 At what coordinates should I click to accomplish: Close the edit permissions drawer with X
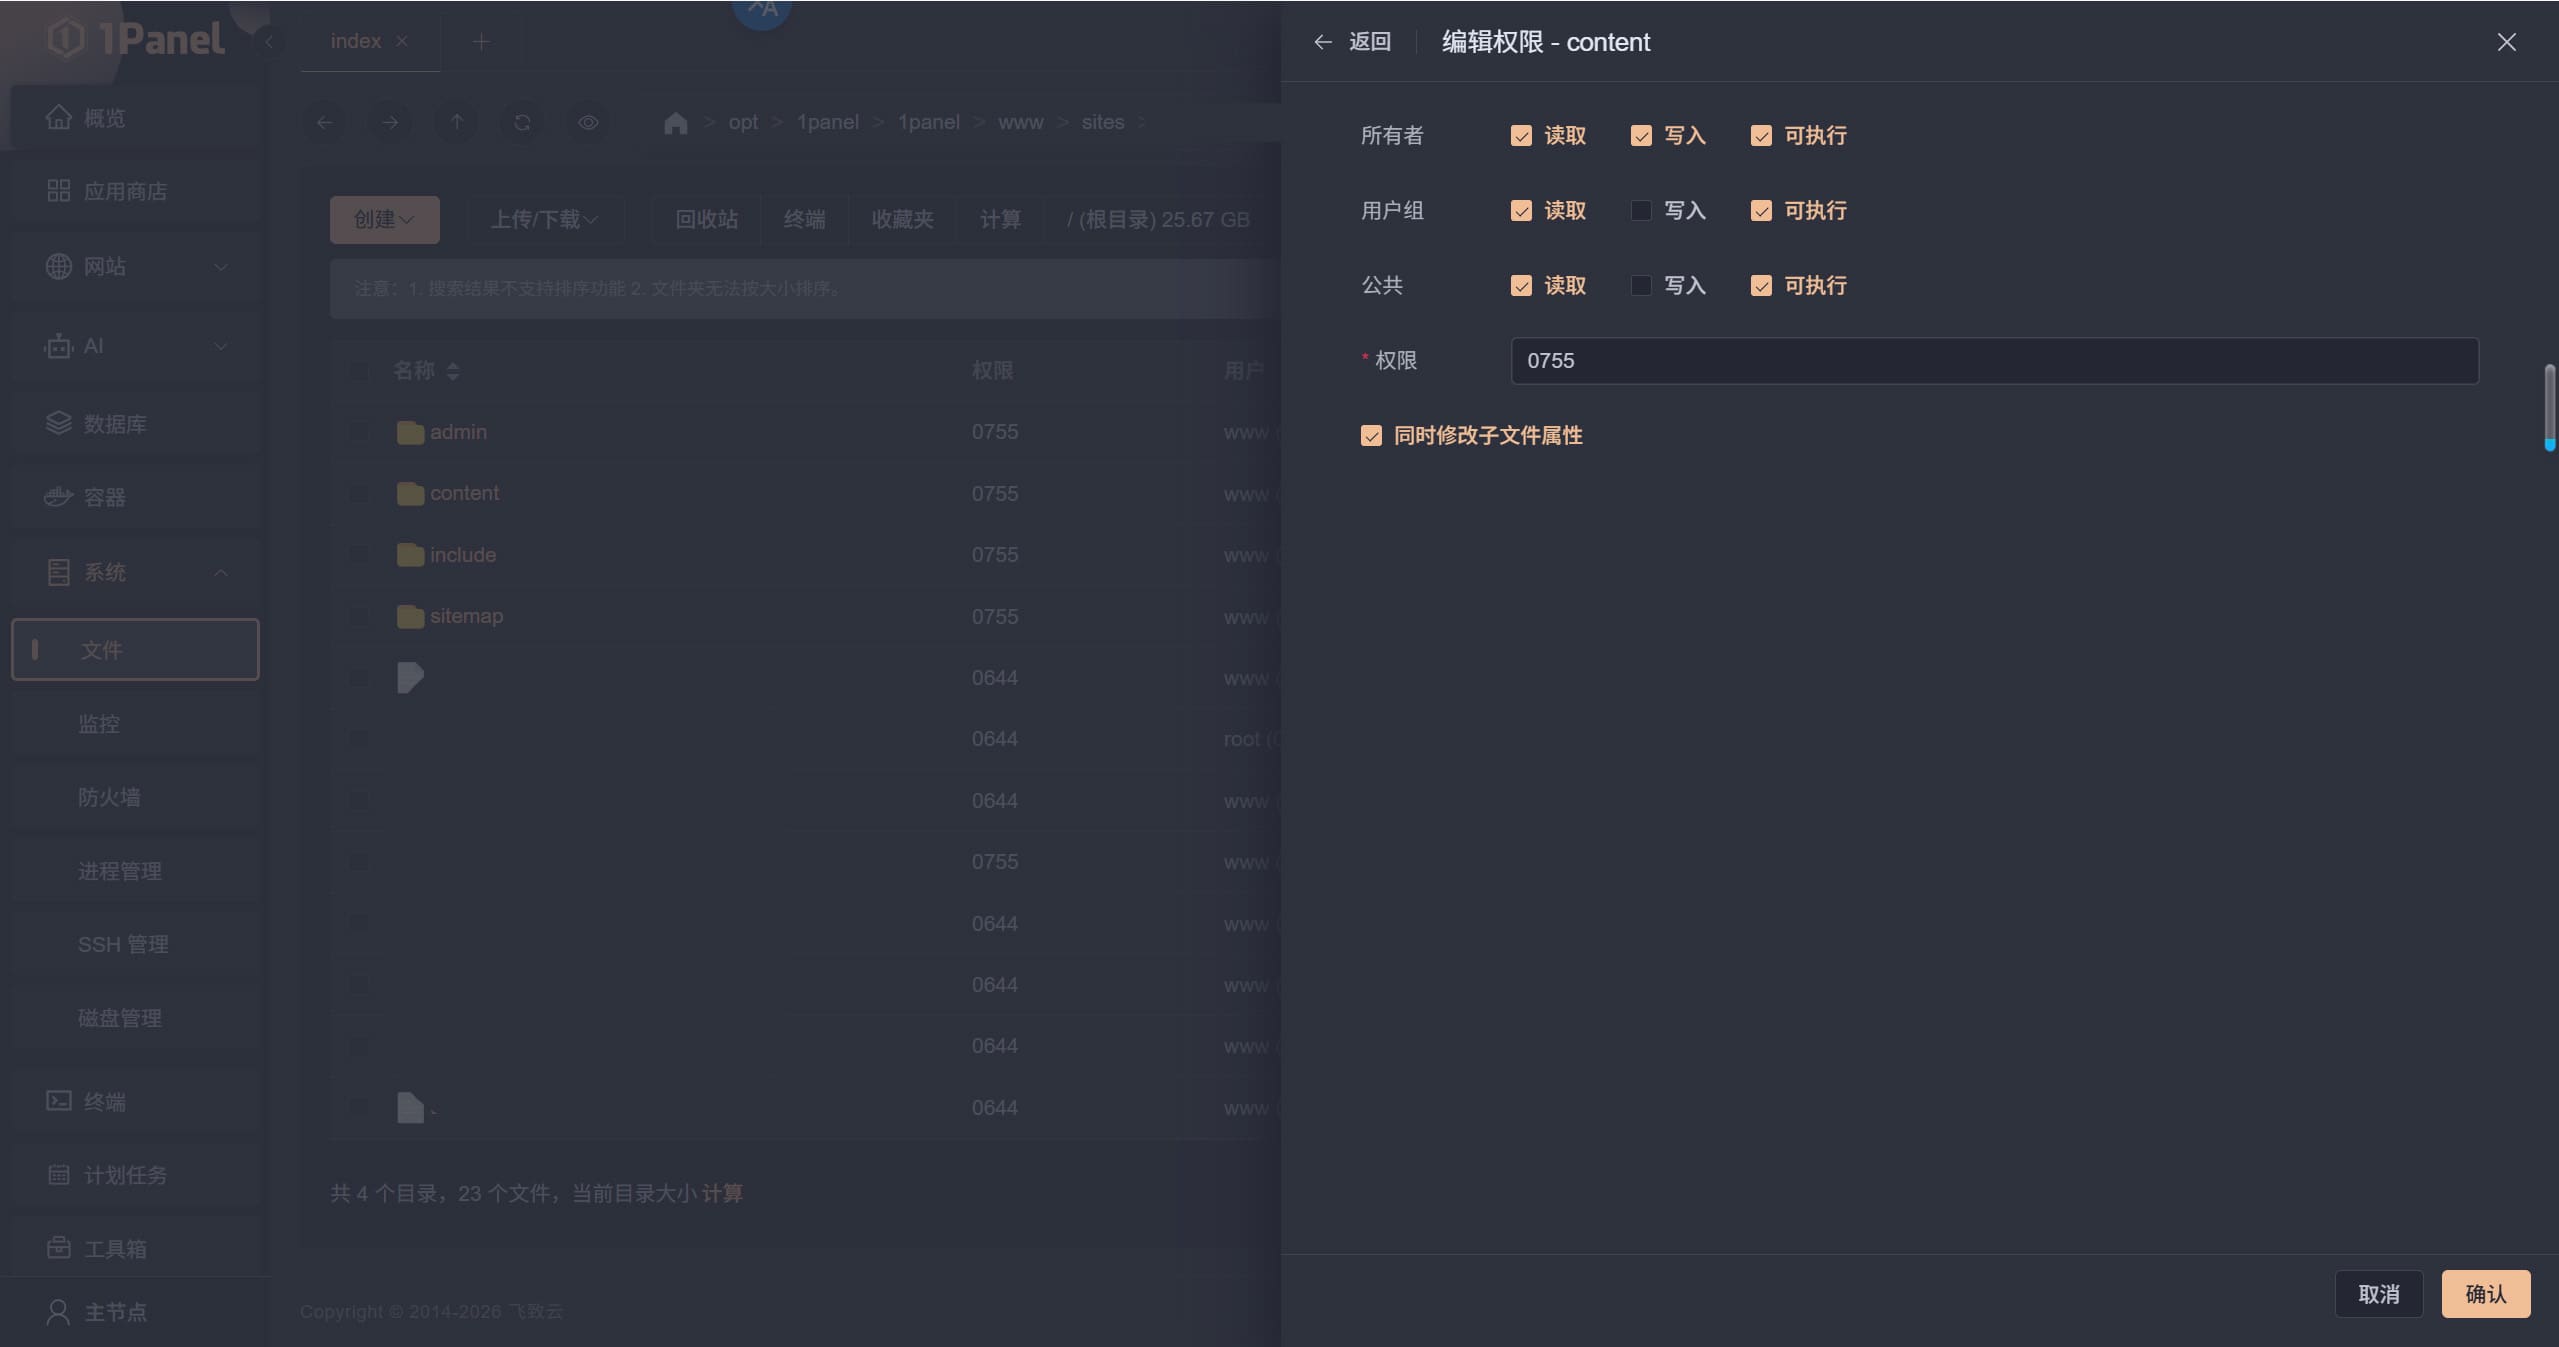point(2505,42)
